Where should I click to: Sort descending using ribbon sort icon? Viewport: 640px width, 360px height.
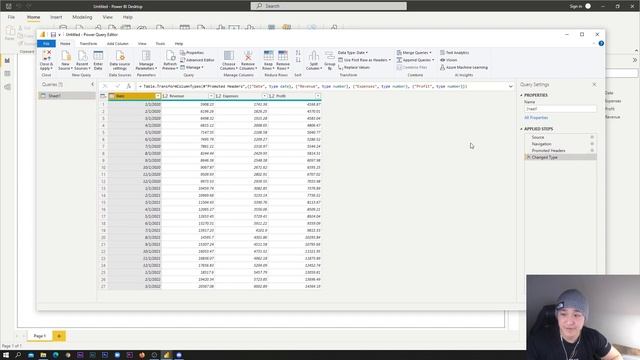click(298, 60)
